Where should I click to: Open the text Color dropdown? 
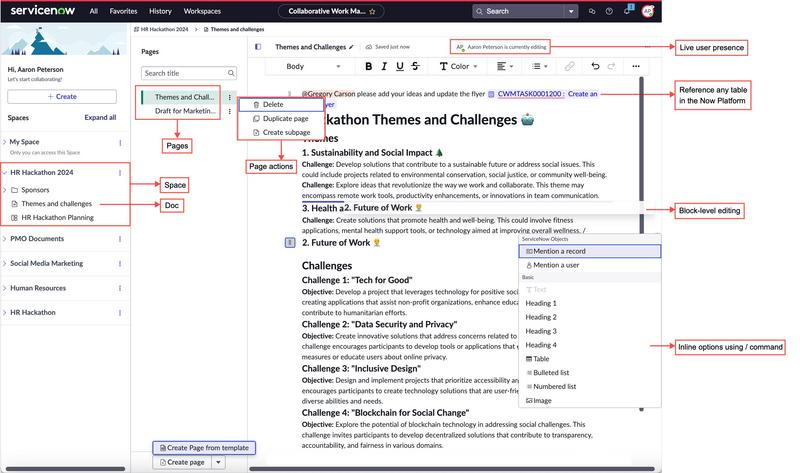click(x=459, y=66)
